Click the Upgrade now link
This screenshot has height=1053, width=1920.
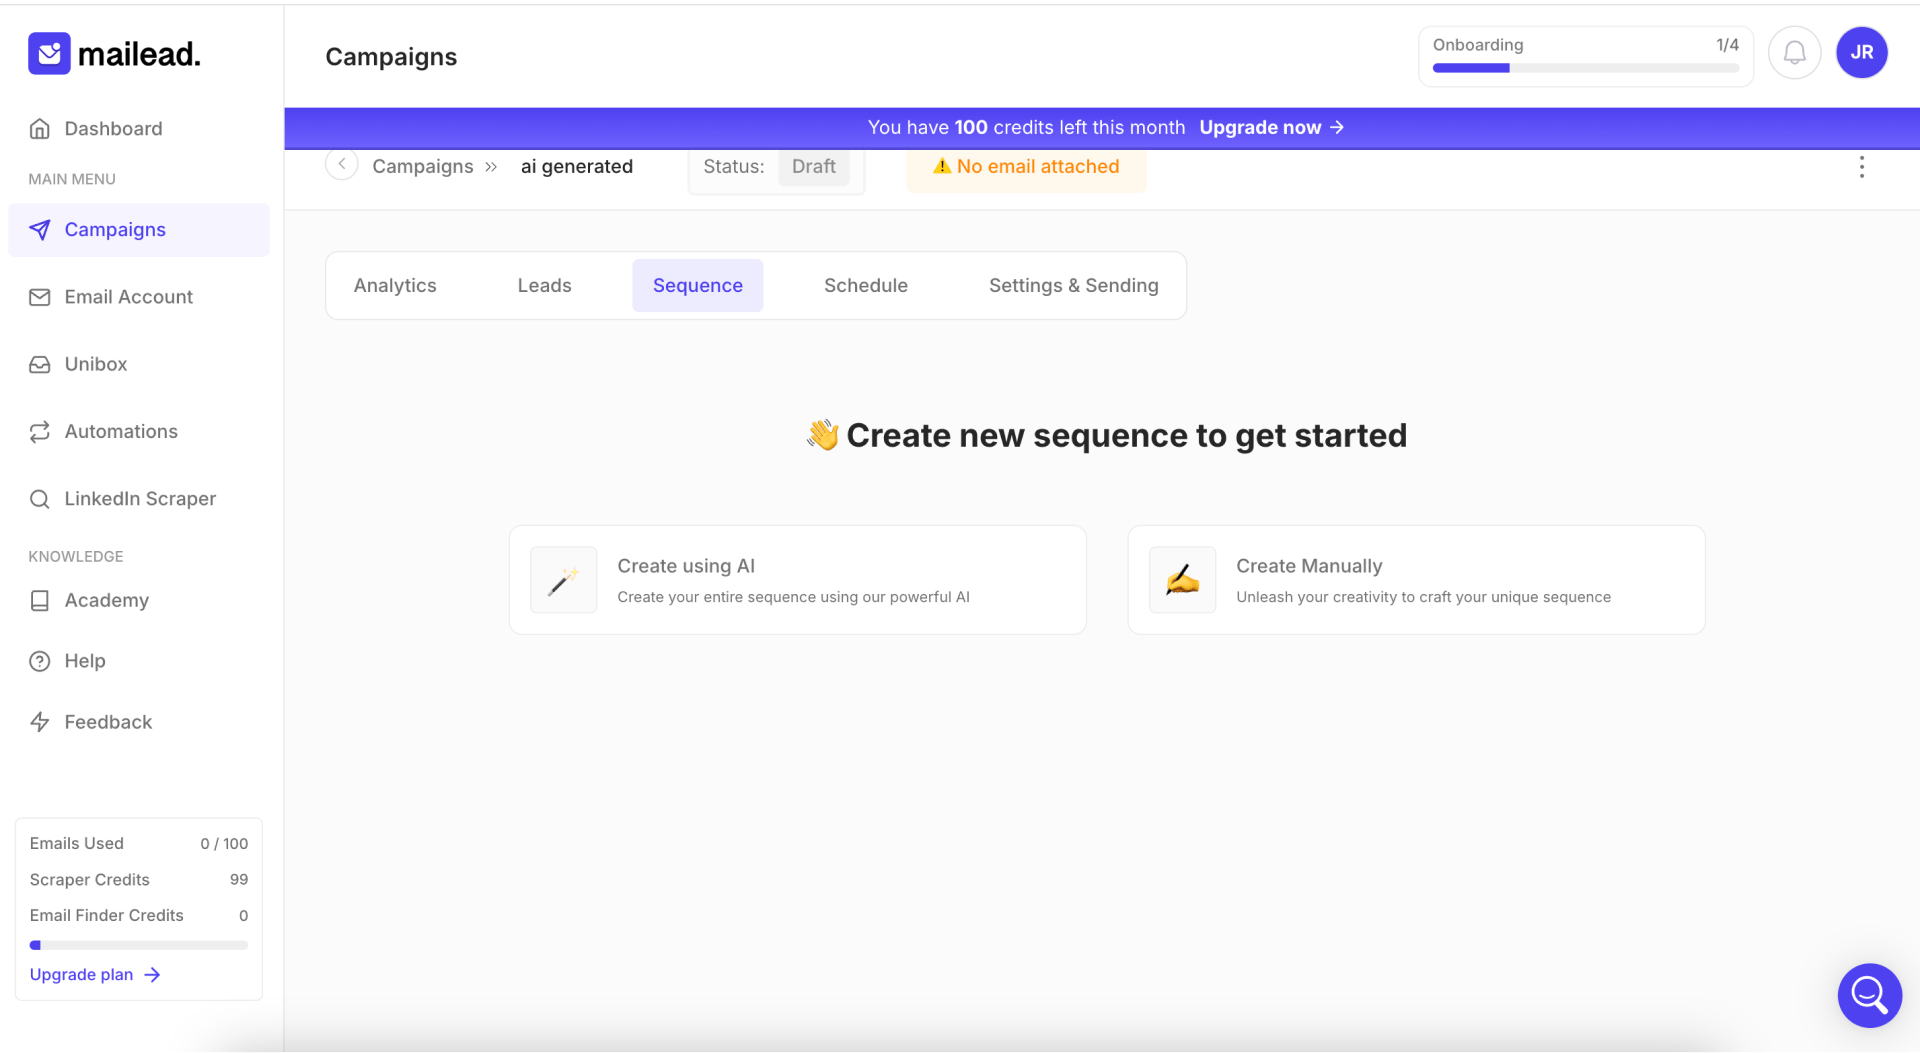tap(1271, 128)
